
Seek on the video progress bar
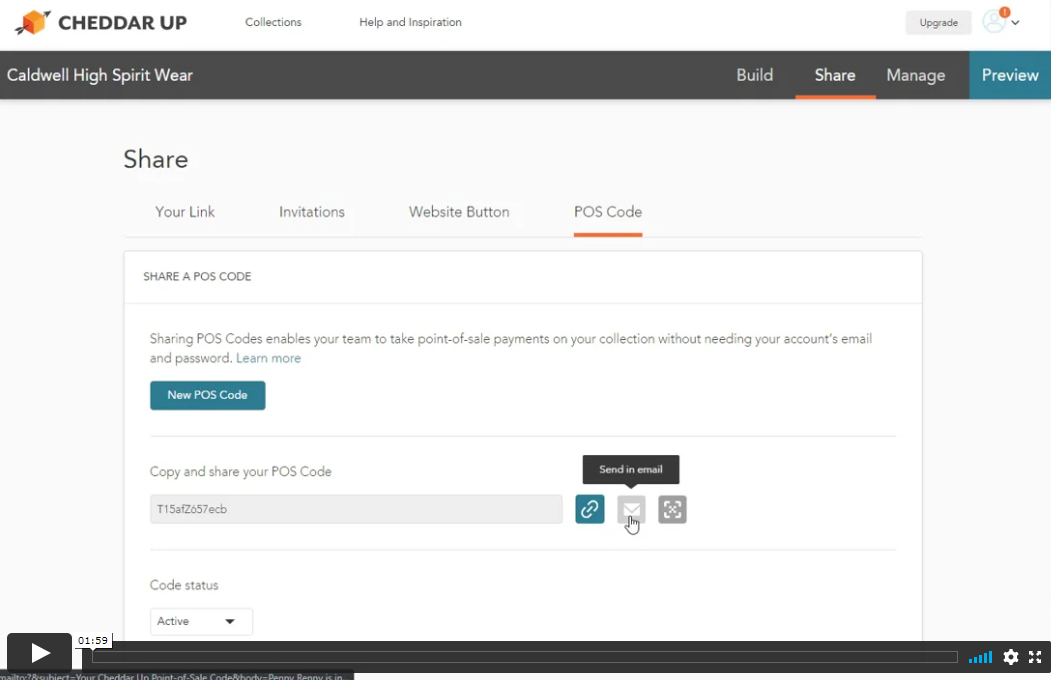tap(524, 657)
